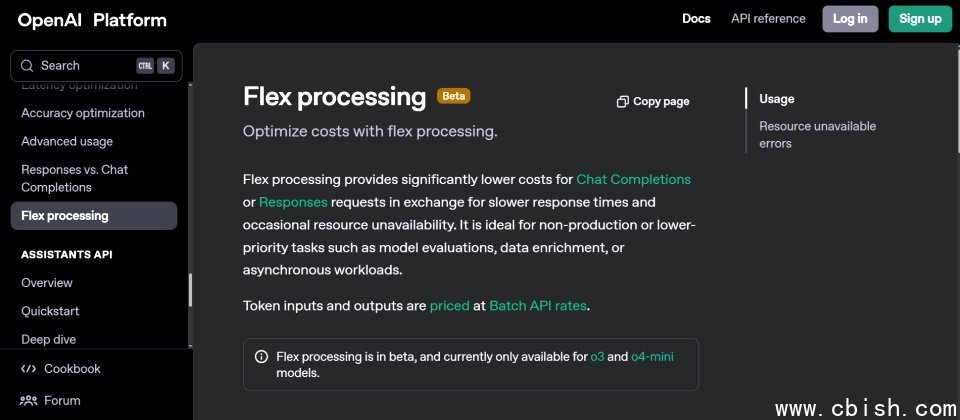Image resolution: width=960 pixels, height=420 pixels.
Task: Open the Cookbook code icon
Action: pyautogui.click(x=28, y=369)
